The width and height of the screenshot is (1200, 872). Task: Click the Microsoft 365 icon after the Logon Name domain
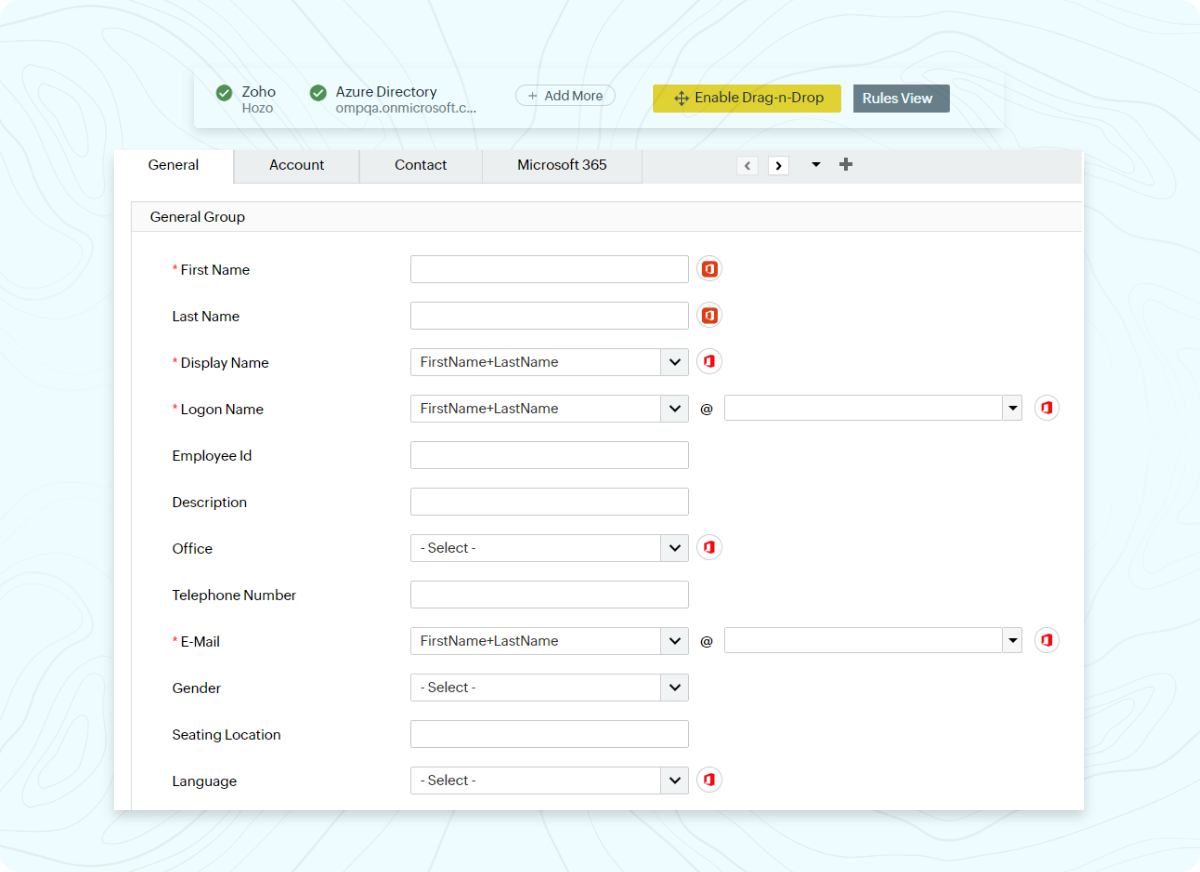tap(1047, 408)
